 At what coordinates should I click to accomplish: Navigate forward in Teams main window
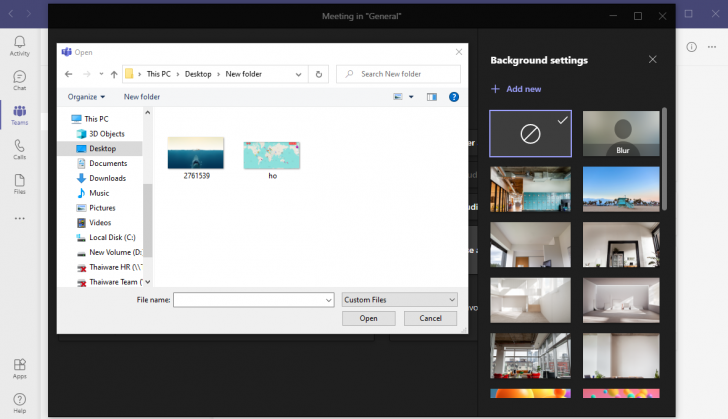click(x=29, y=14)
